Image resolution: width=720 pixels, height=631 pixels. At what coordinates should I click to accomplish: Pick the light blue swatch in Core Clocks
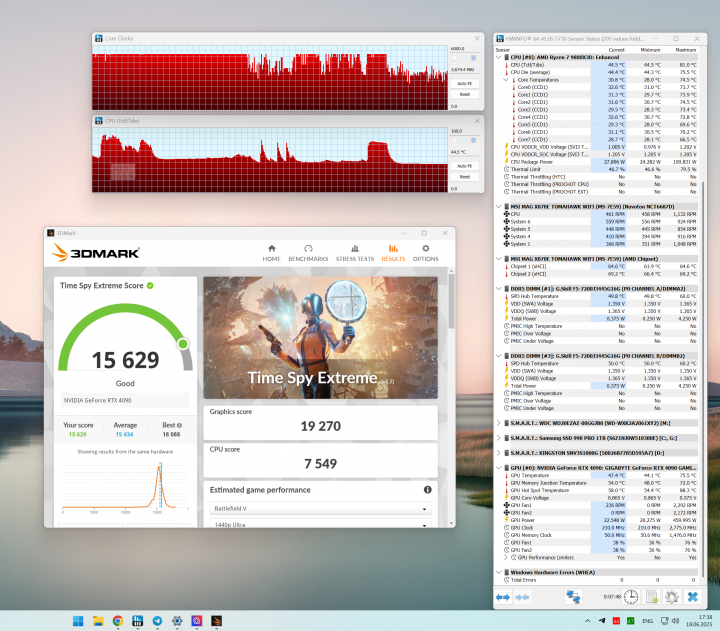tap(464, 58)
